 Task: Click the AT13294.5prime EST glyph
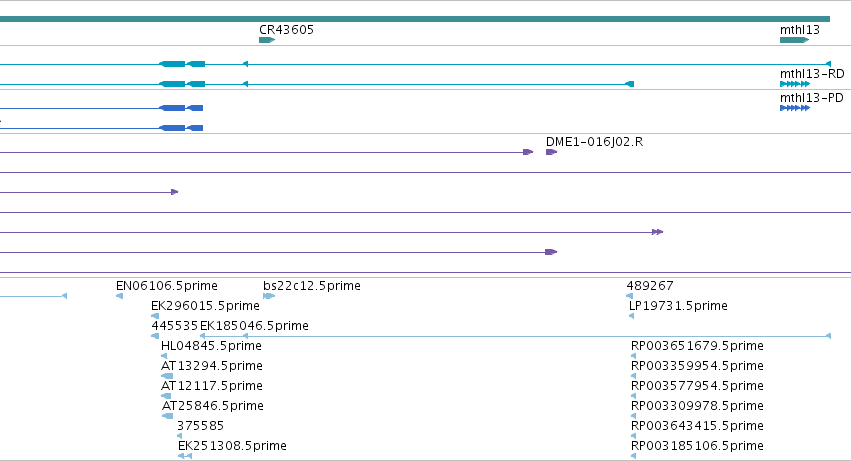click(x=167, y=376)
